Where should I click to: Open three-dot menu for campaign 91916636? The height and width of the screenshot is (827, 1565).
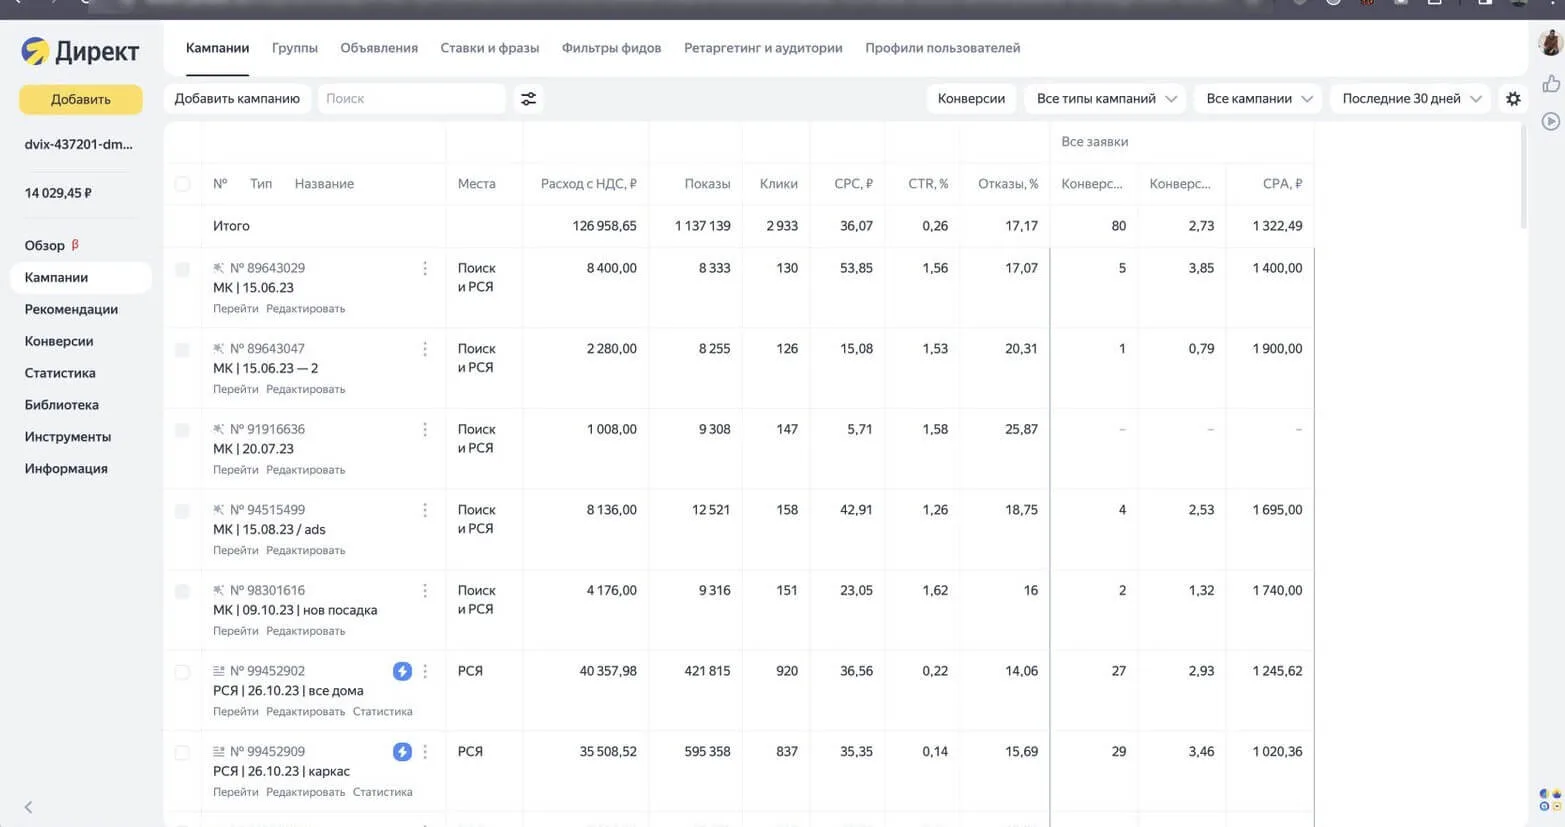pos(425,429)
